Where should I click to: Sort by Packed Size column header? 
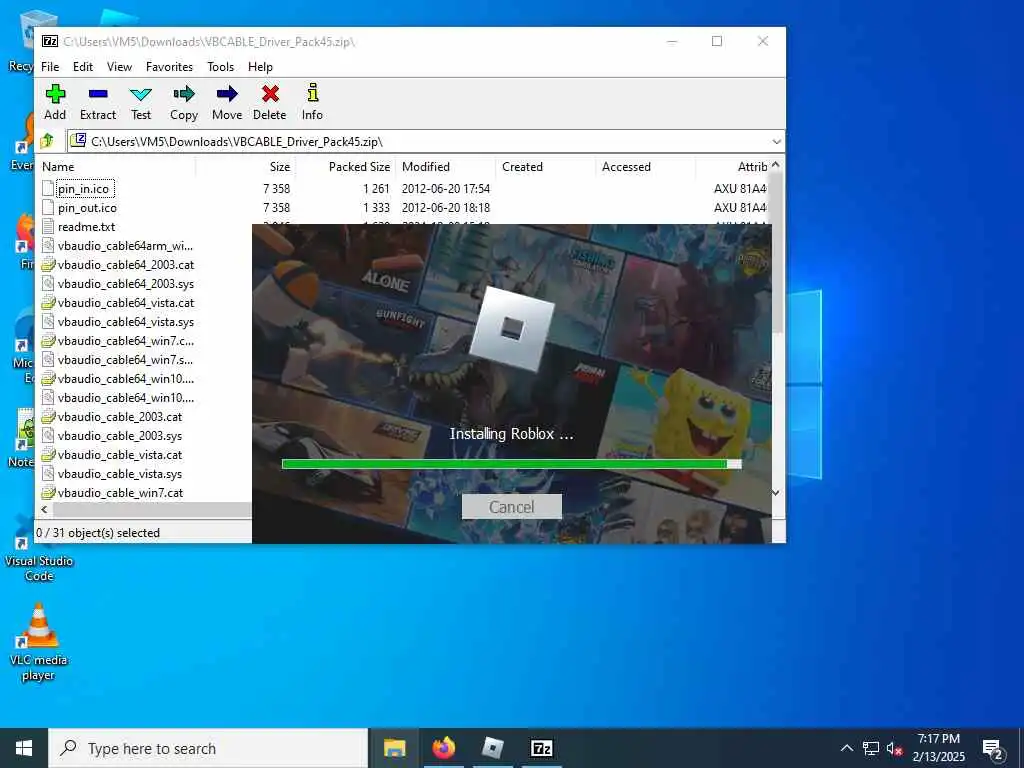[x=345, y=167]
